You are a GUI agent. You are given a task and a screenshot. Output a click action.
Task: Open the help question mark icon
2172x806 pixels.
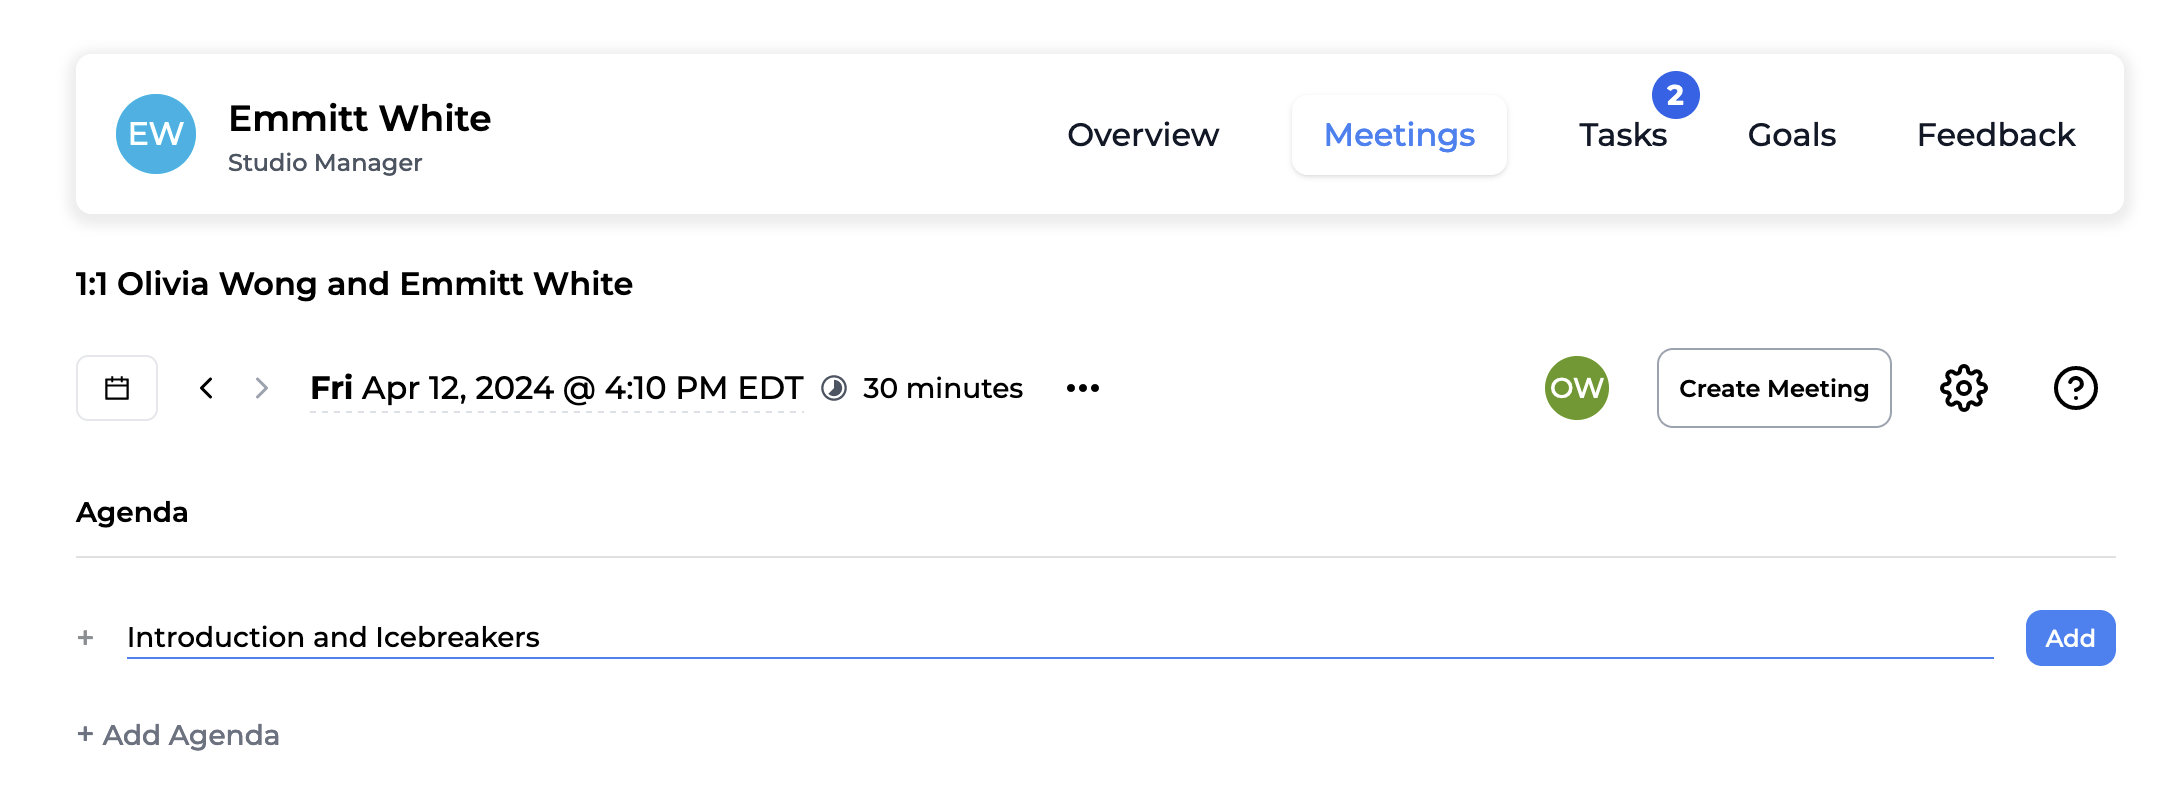2075,388
